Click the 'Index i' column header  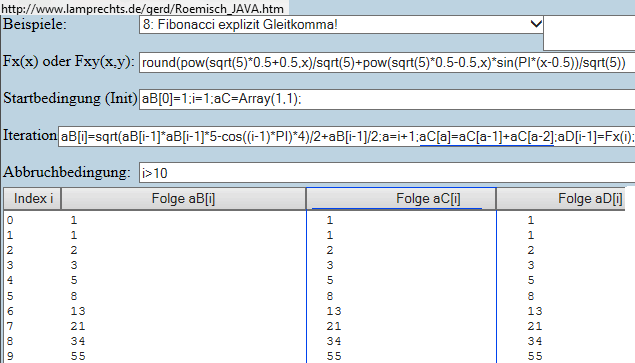(33, 199)
